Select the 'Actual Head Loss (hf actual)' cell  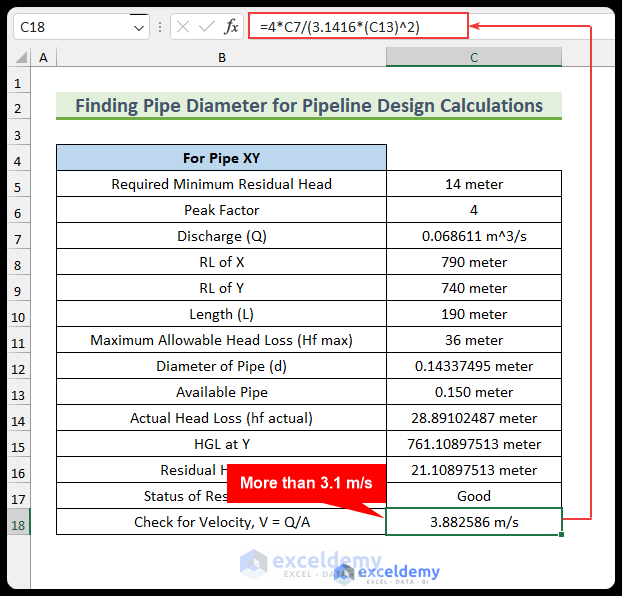[x=221, y=418]
